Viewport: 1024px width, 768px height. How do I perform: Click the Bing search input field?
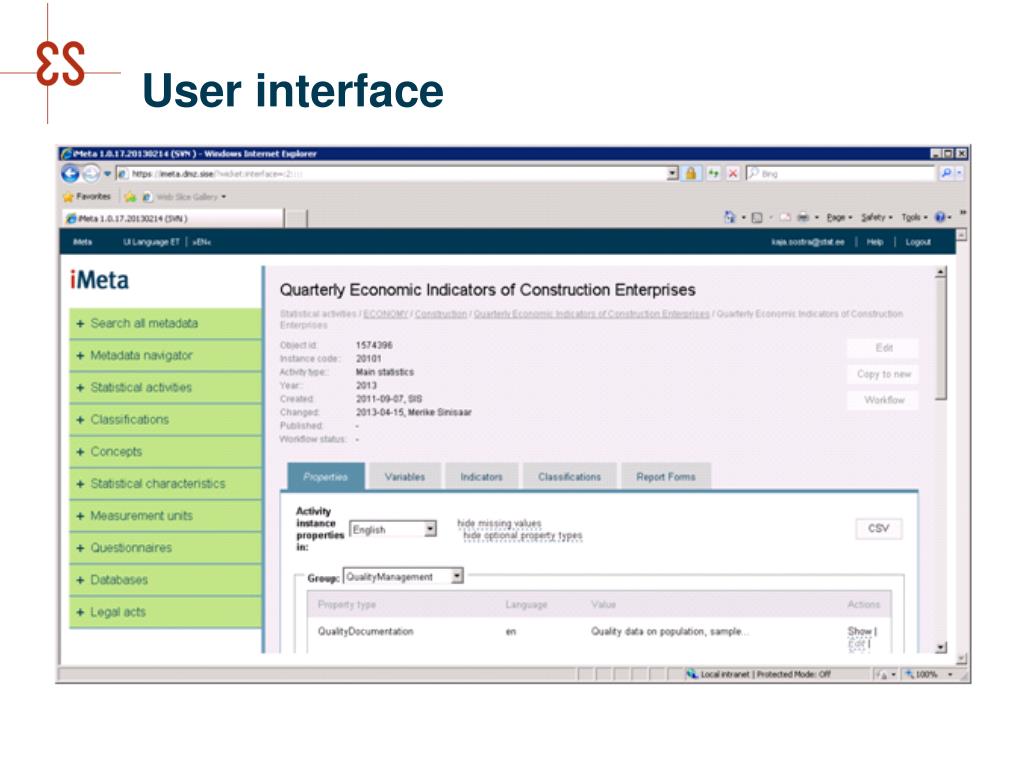pos(842,174)
